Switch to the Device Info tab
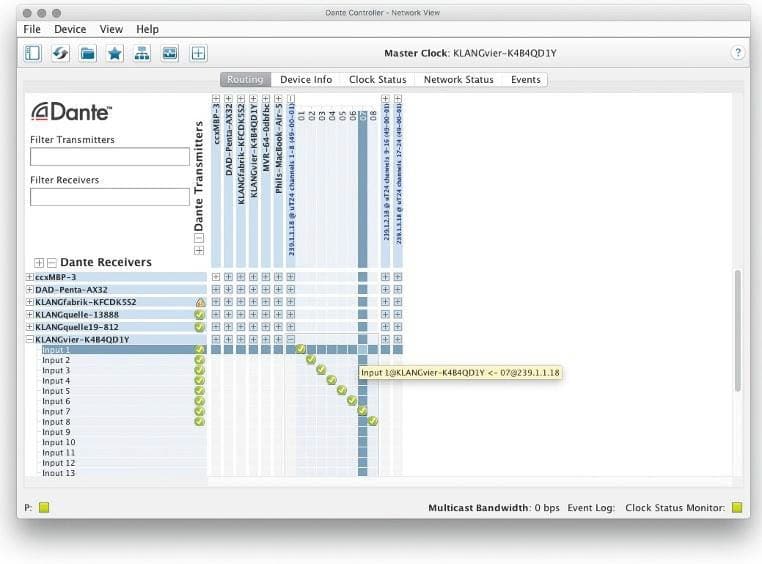Image resolution: width=762 pixels, height=564 pixels. (x=306, y=79)
